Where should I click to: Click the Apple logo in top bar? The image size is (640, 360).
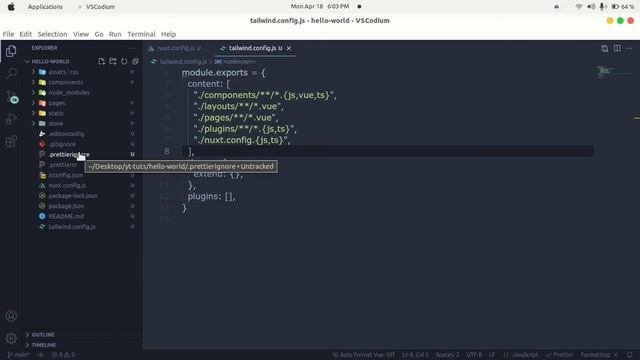pyautogui.click(x=11, y=7)
